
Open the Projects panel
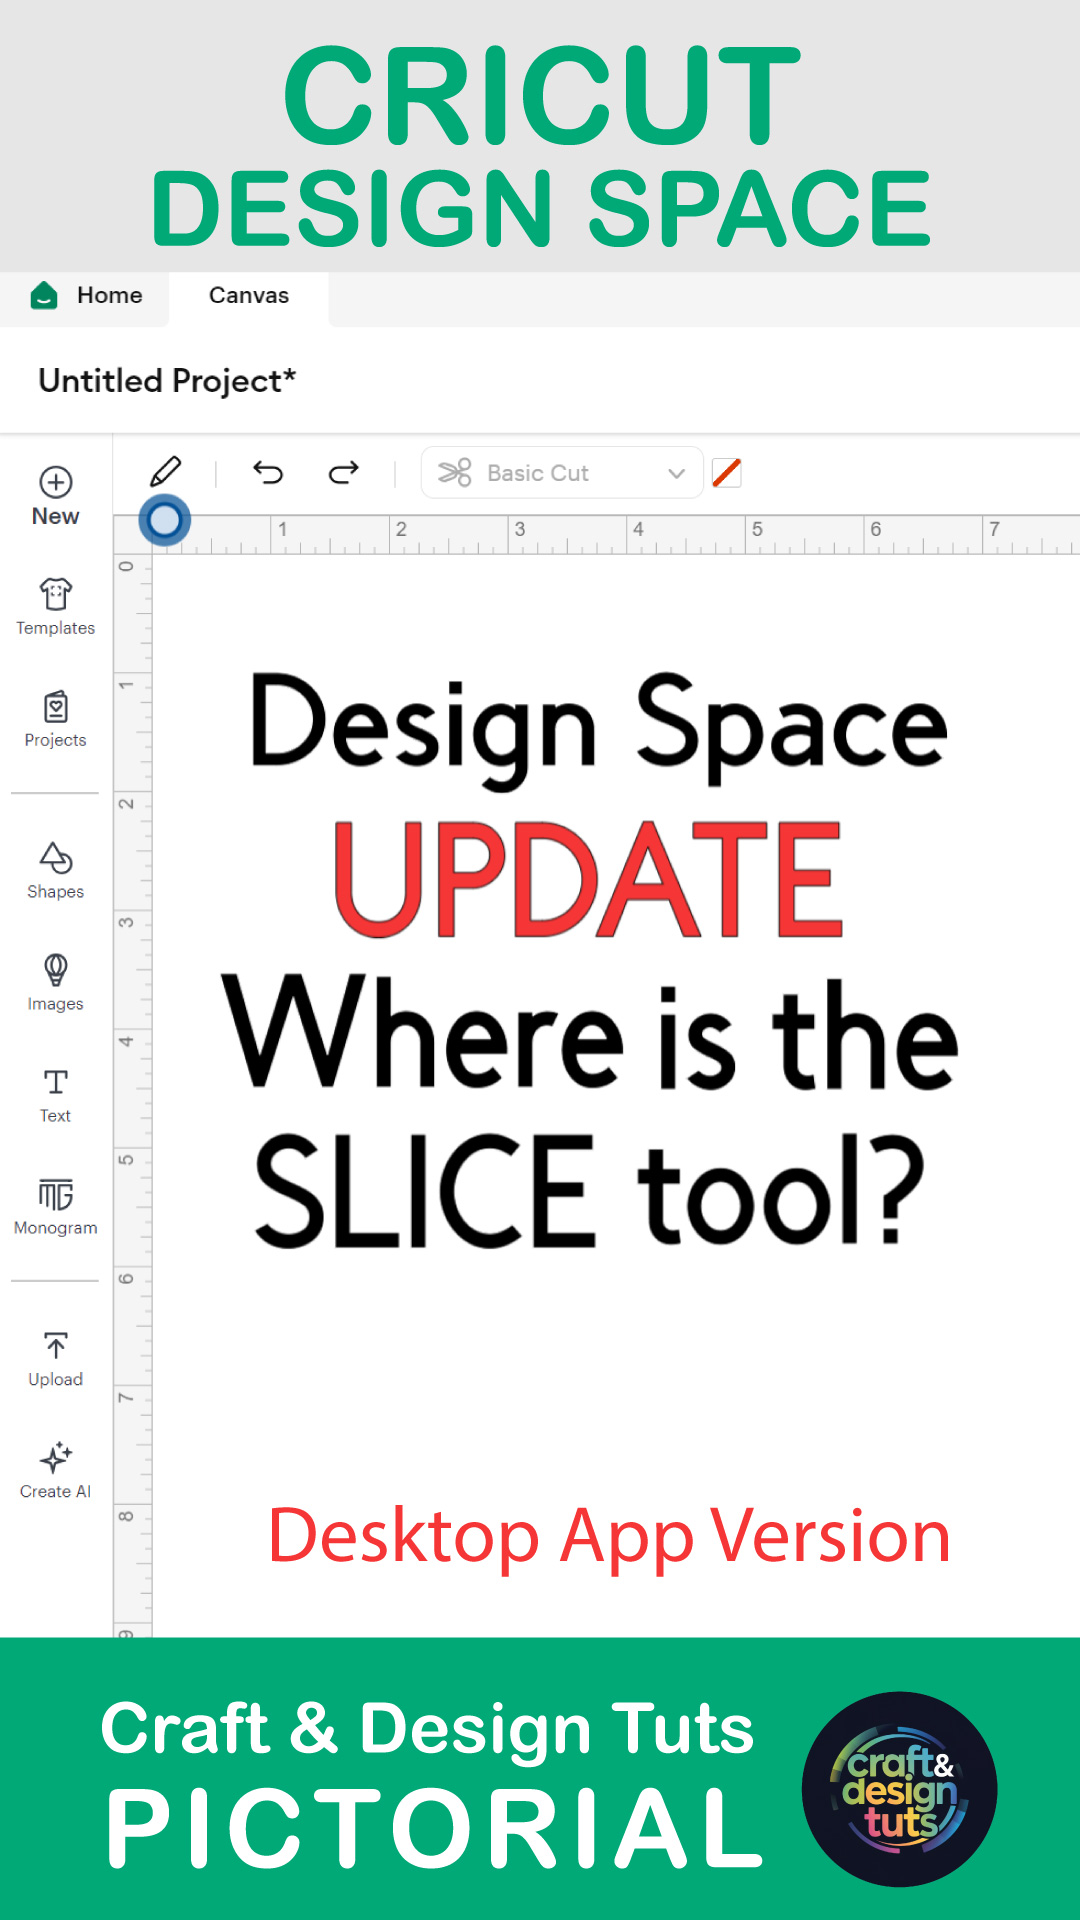point(55,719)
